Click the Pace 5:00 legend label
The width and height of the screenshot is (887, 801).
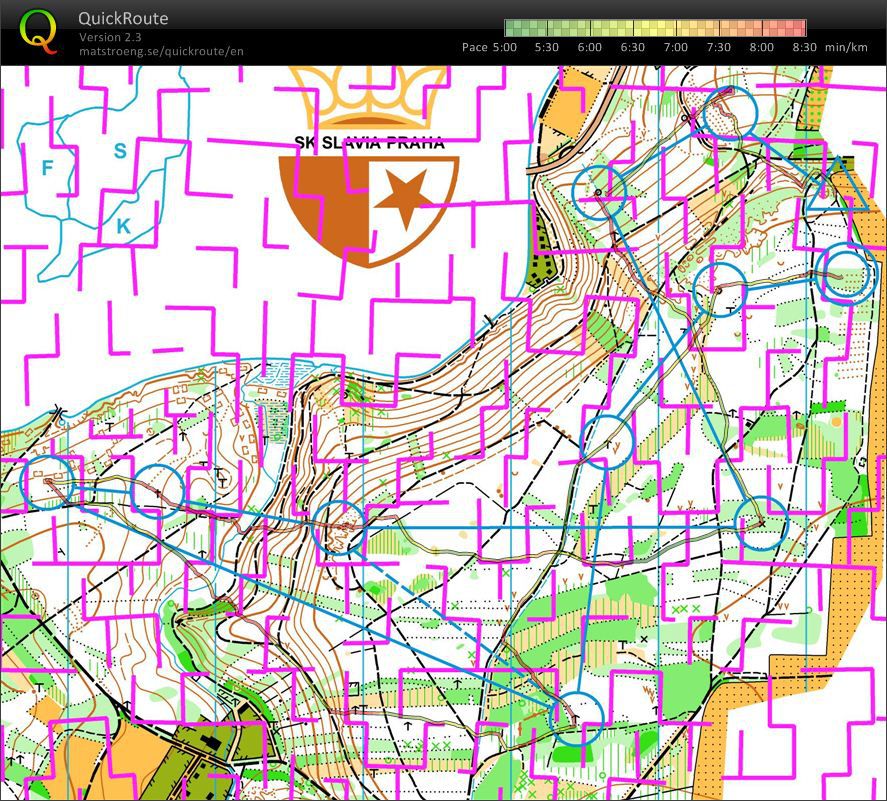(x=489, y=47)
